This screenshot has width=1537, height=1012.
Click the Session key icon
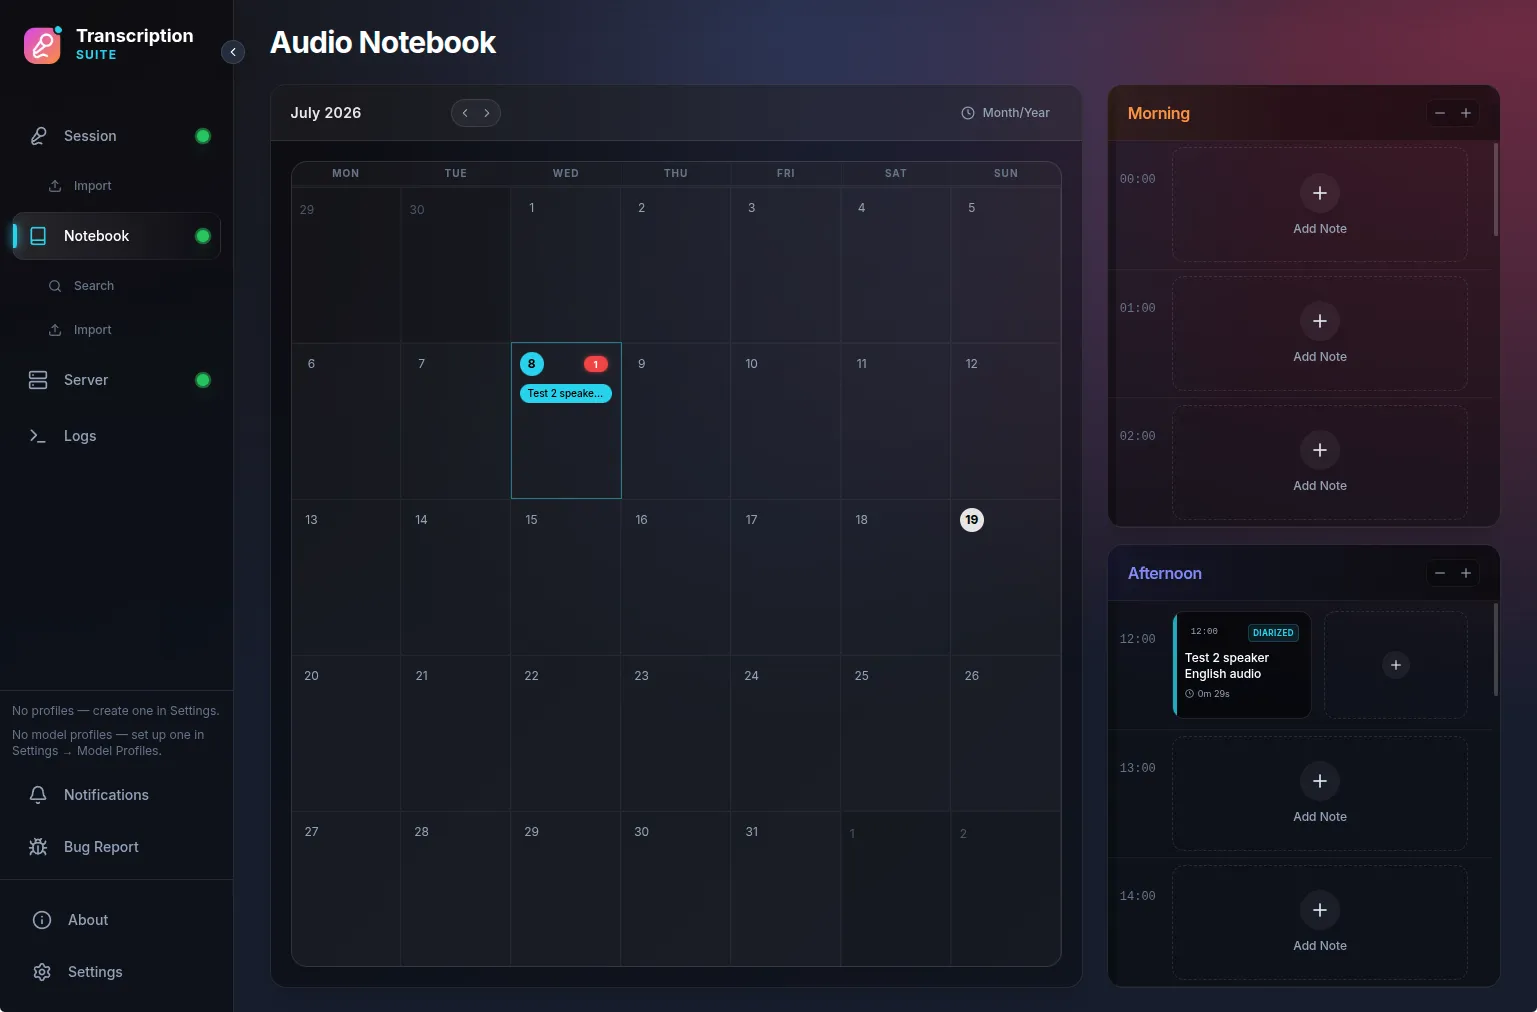[38, 136]
